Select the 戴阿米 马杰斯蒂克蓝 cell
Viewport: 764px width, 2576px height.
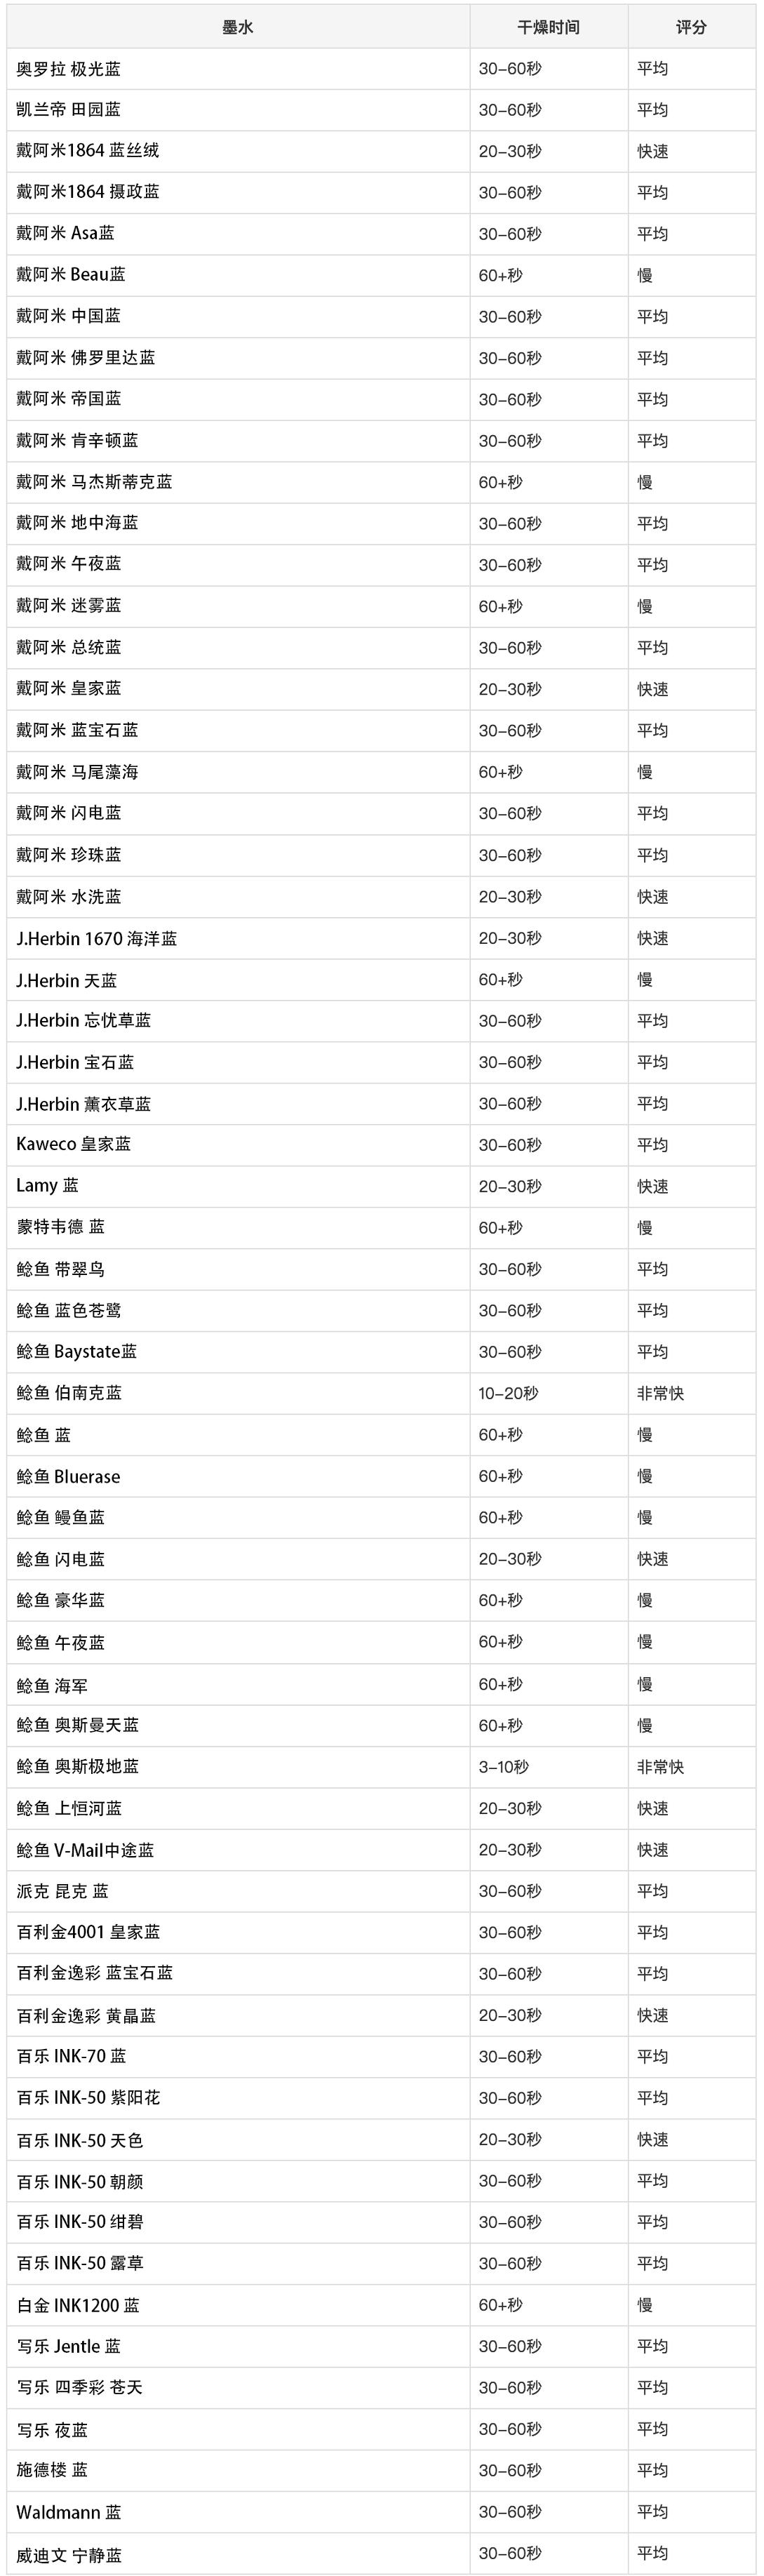tap(94, 482)
